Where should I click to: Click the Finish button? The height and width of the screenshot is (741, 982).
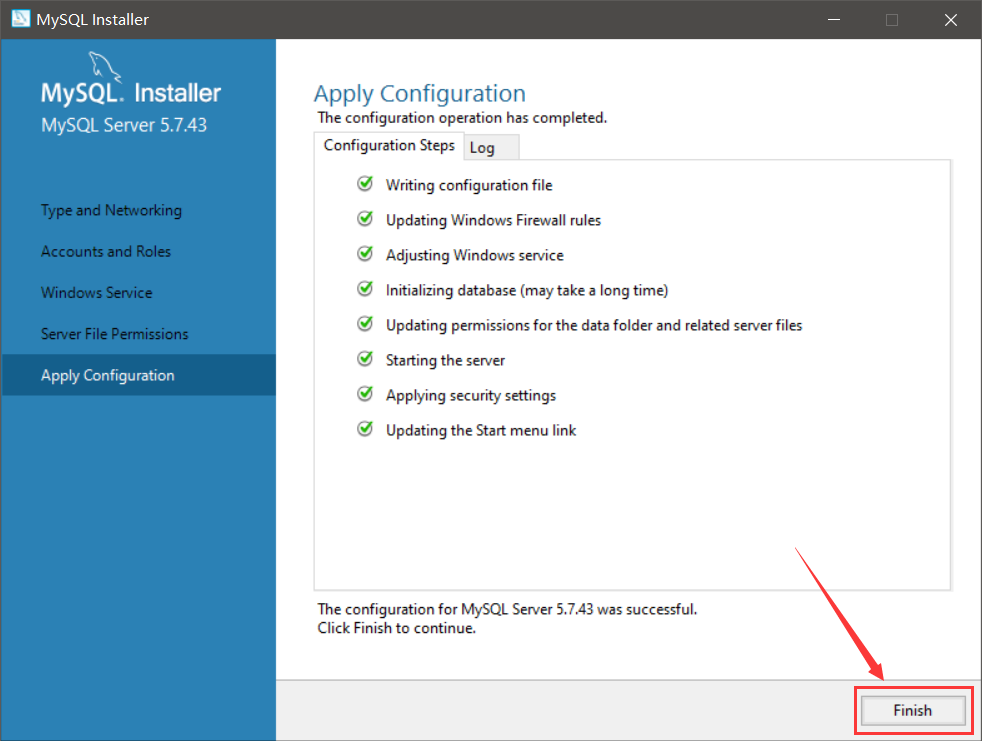click(x=913, y=710)
